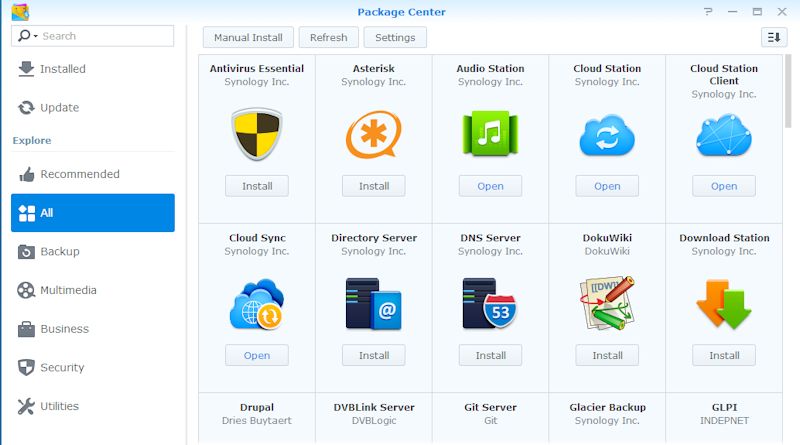Click the Drupal package title
800x445 pixels.
(257, 407)
